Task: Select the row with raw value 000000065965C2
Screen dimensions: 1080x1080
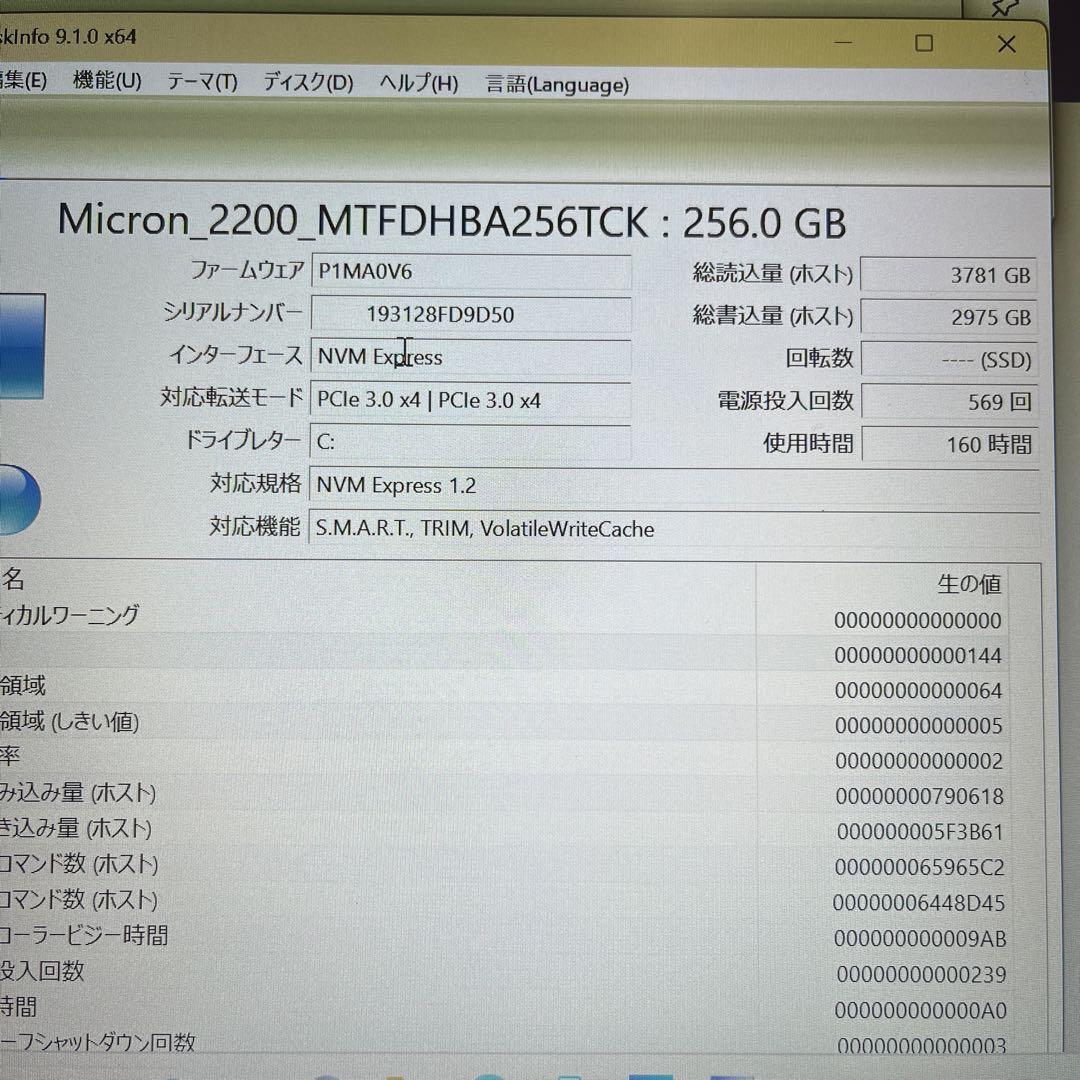Action: (x=506, y=866)
